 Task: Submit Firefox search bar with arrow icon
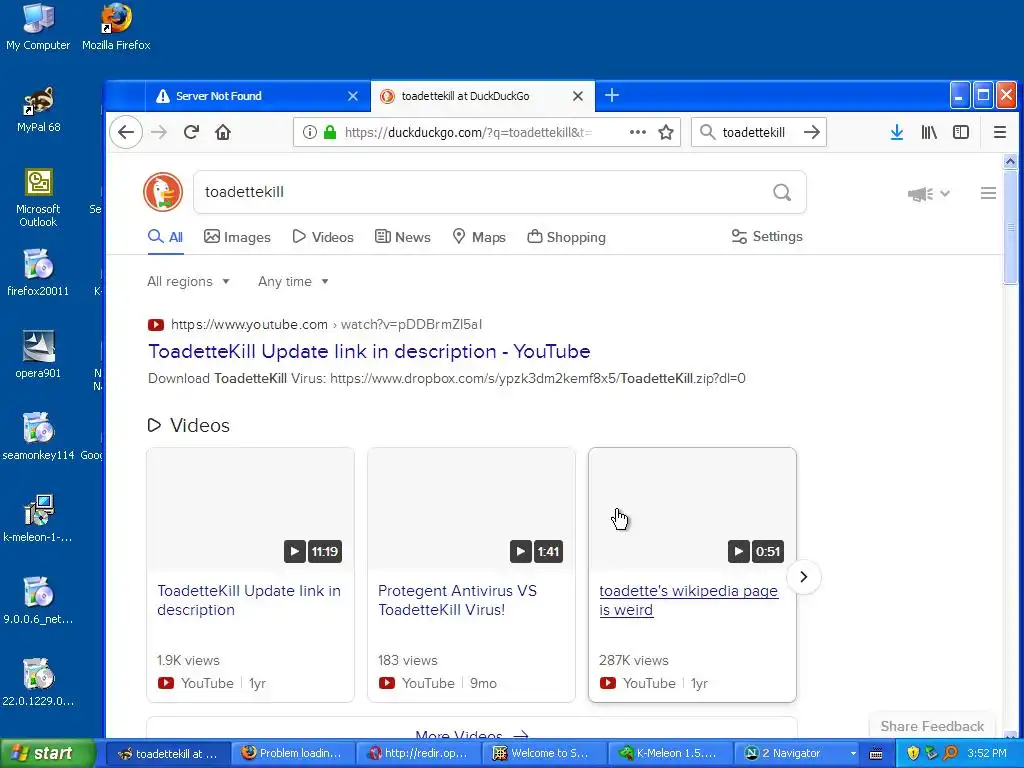[x=811, y=133]
